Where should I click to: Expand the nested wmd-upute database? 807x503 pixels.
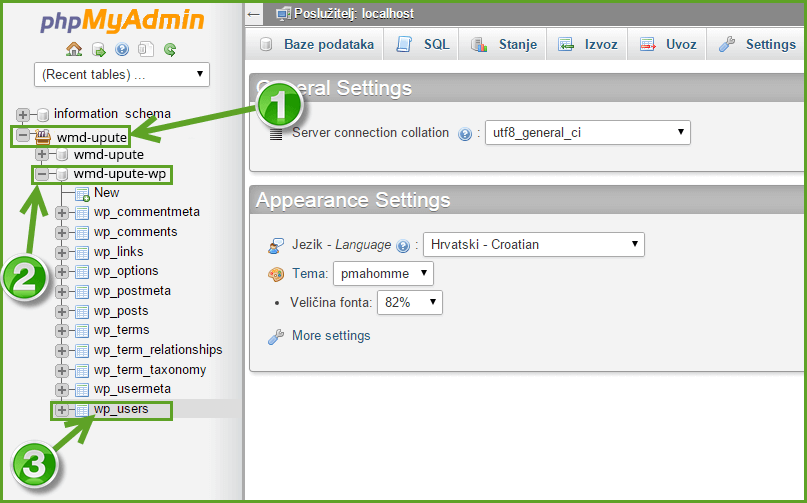pos(42,154)
